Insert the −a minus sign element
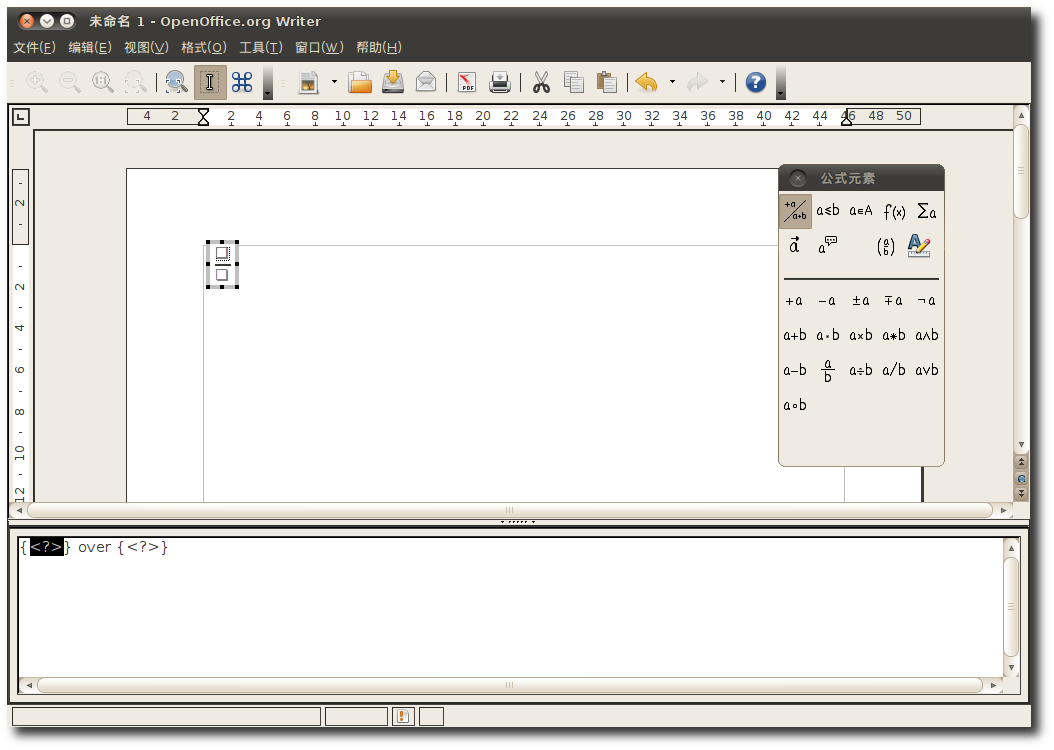Viewport: 1054px width, 750px height. (827, 300)
